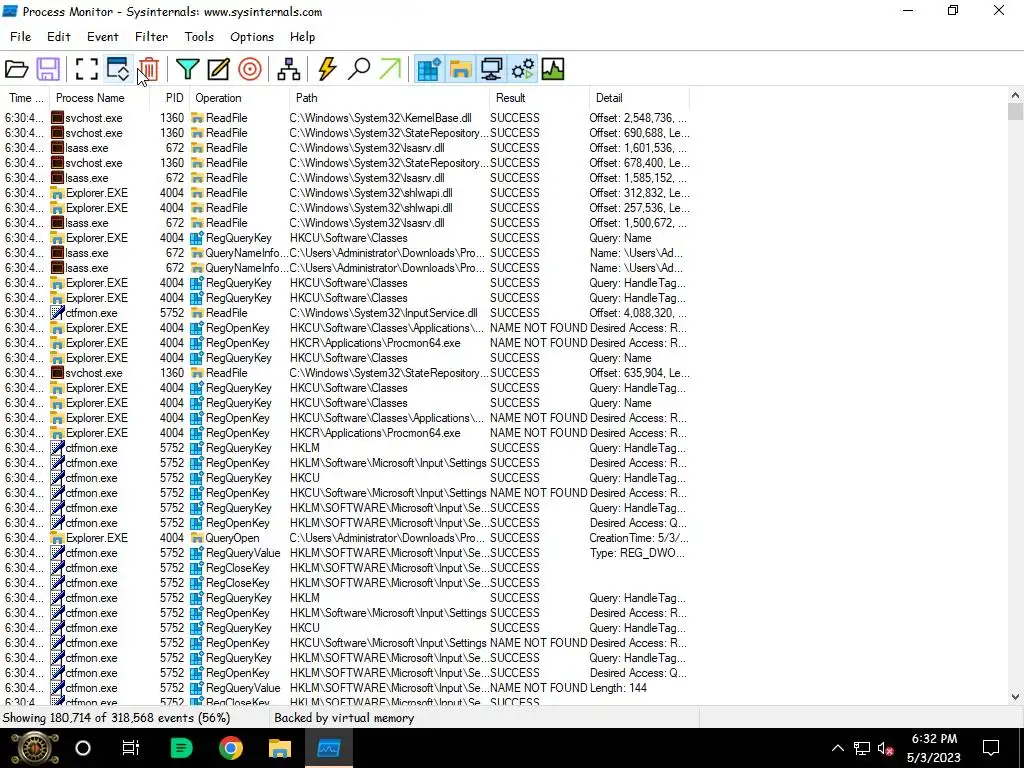Clear events with the trash icon
This screenshot has width=1024, height=768.
click(x=149, y=69)
